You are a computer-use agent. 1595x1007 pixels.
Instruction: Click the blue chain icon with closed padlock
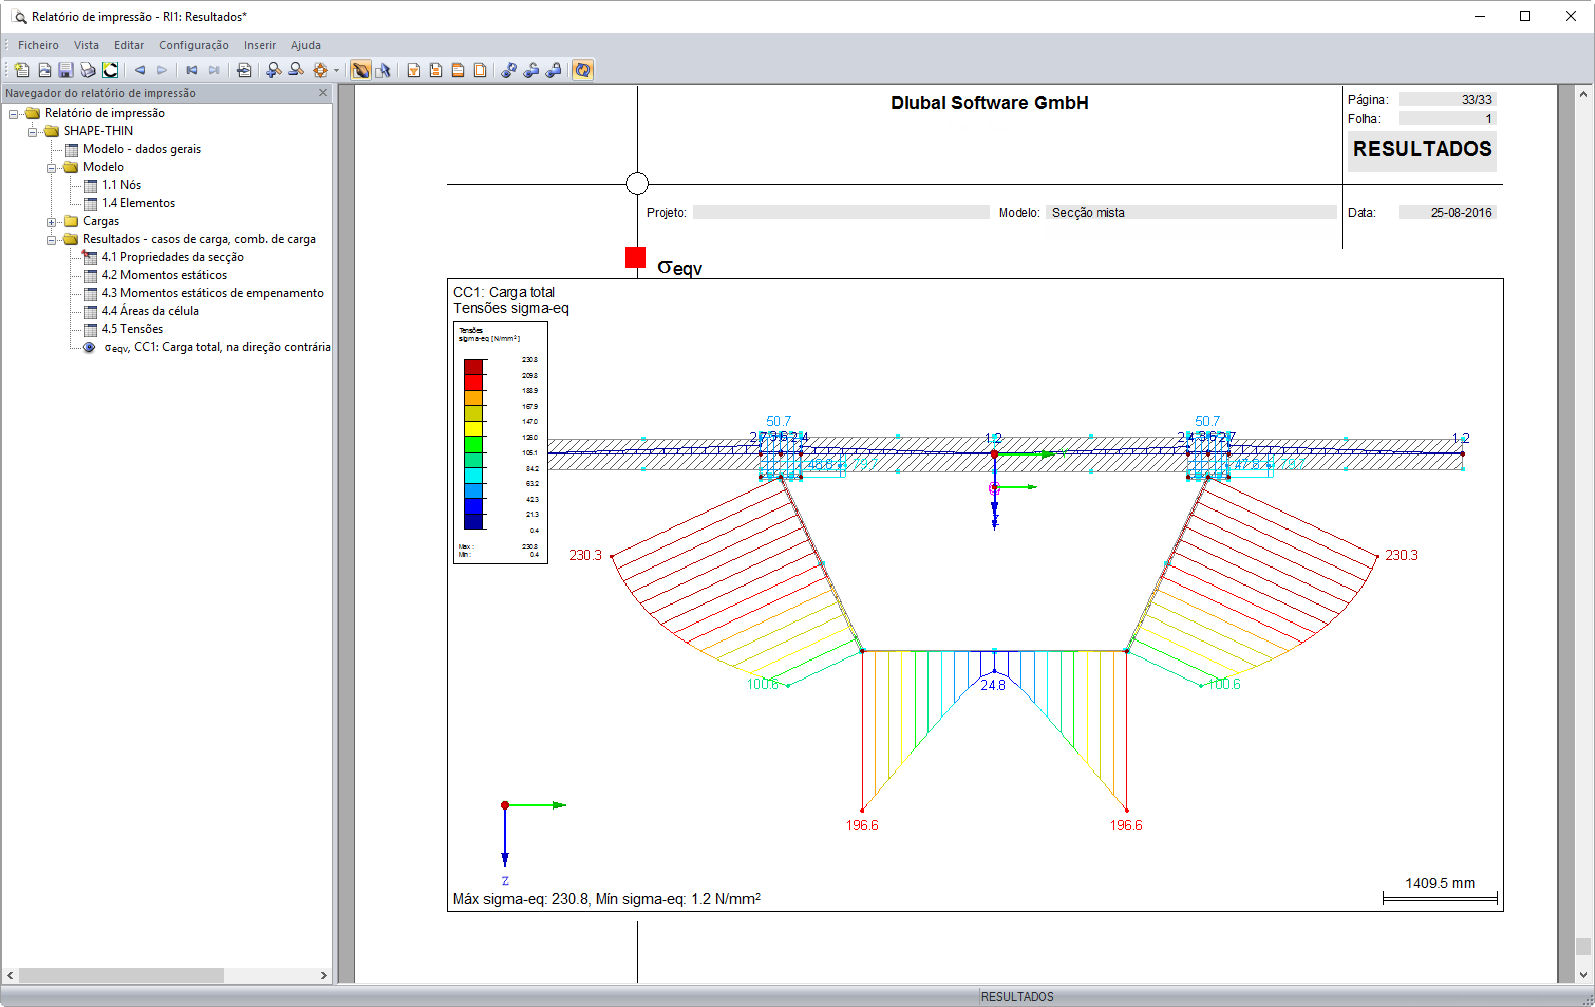point(553,70)
